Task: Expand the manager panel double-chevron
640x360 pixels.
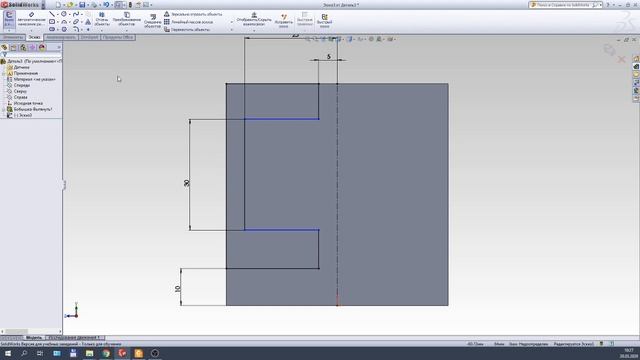Action: [58, 47]
